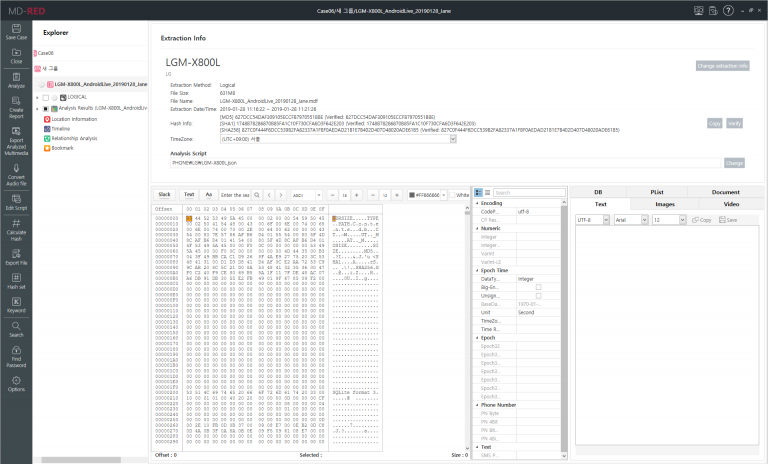Toggle the White checkbox in hex toolbar
This screenshot has width=768, height=464.
(x=452, y=195)
